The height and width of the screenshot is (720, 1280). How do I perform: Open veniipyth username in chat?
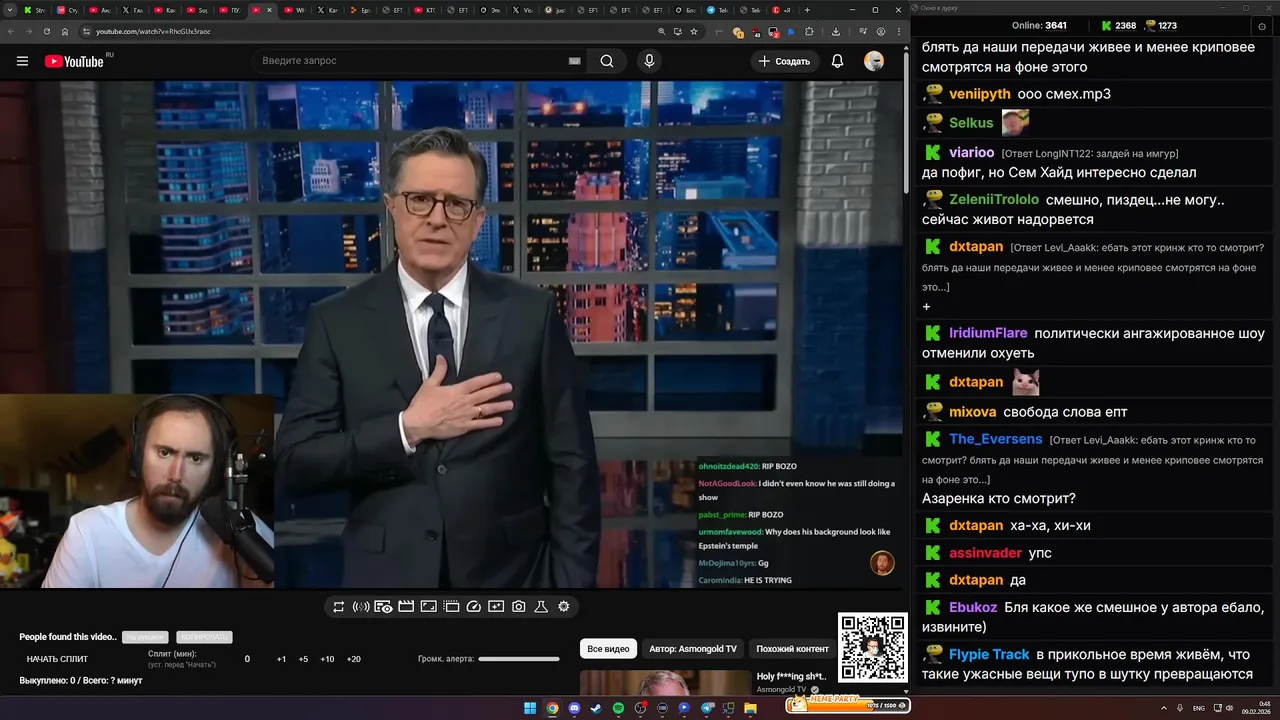coord(979,94)
